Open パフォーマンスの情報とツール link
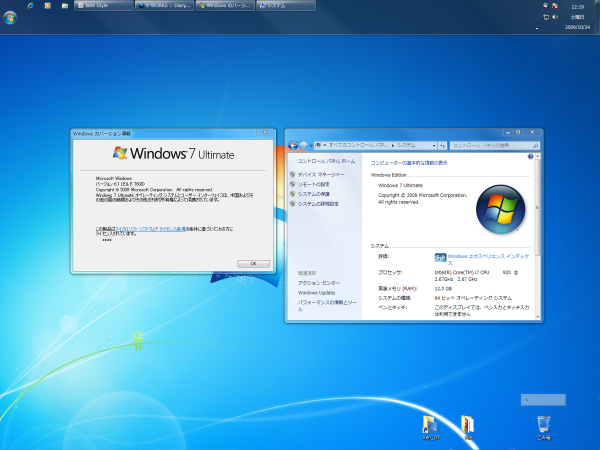600x450 pixels. tap(327, 305)
